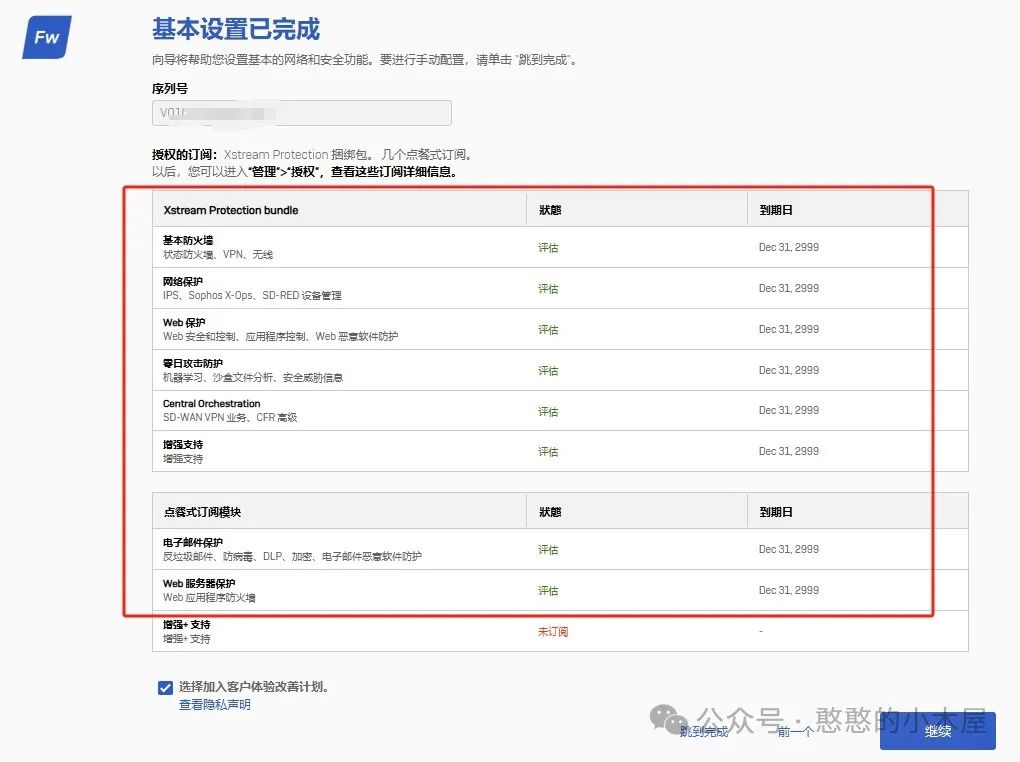Screen dimensions: 1020x762
Task: Select the 零日攻击防护 row title
Action: (193, 363)
